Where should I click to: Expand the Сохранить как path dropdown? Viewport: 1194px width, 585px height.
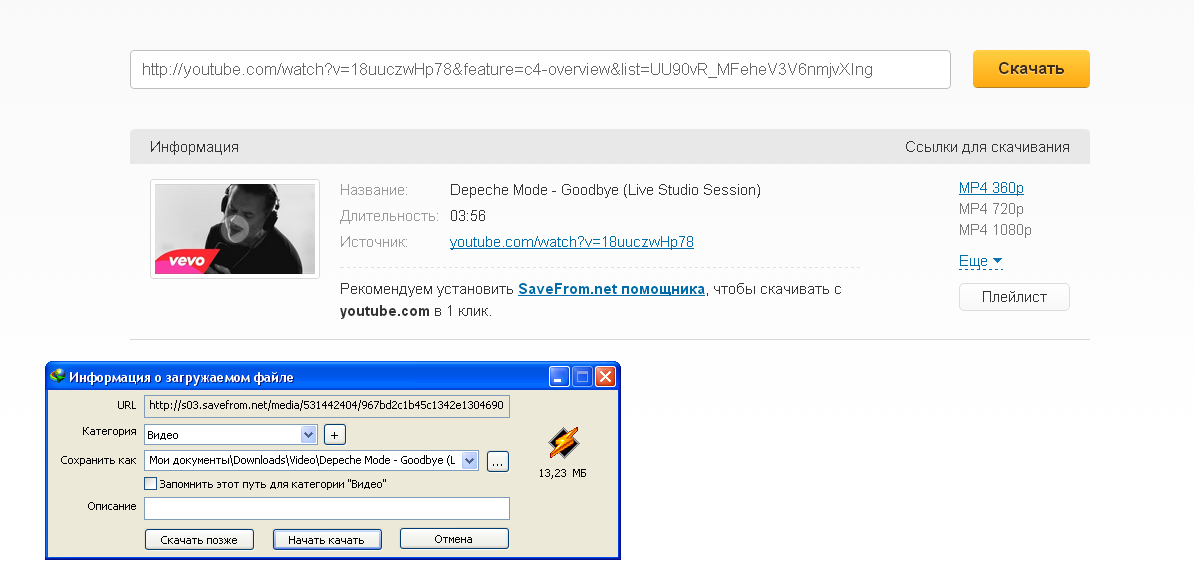(x=470, y=461)
